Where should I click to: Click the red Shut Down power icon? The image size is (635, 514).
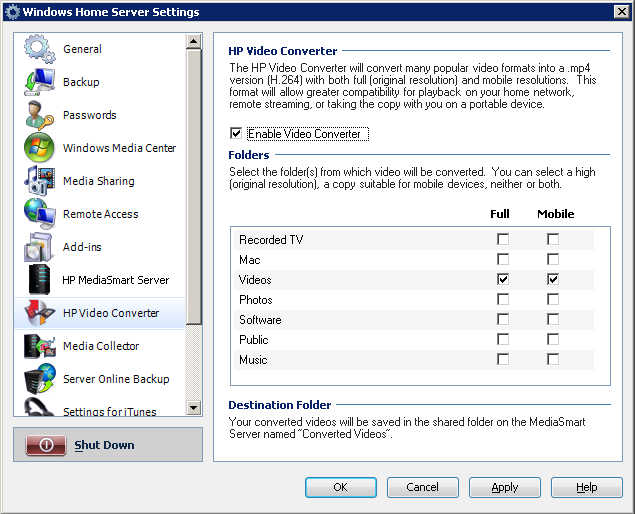46,445
